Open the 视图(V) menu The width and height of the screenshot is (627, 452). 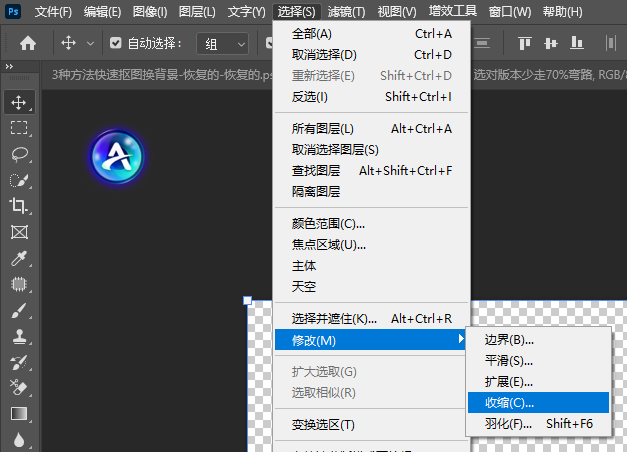(x=397, y=12)
